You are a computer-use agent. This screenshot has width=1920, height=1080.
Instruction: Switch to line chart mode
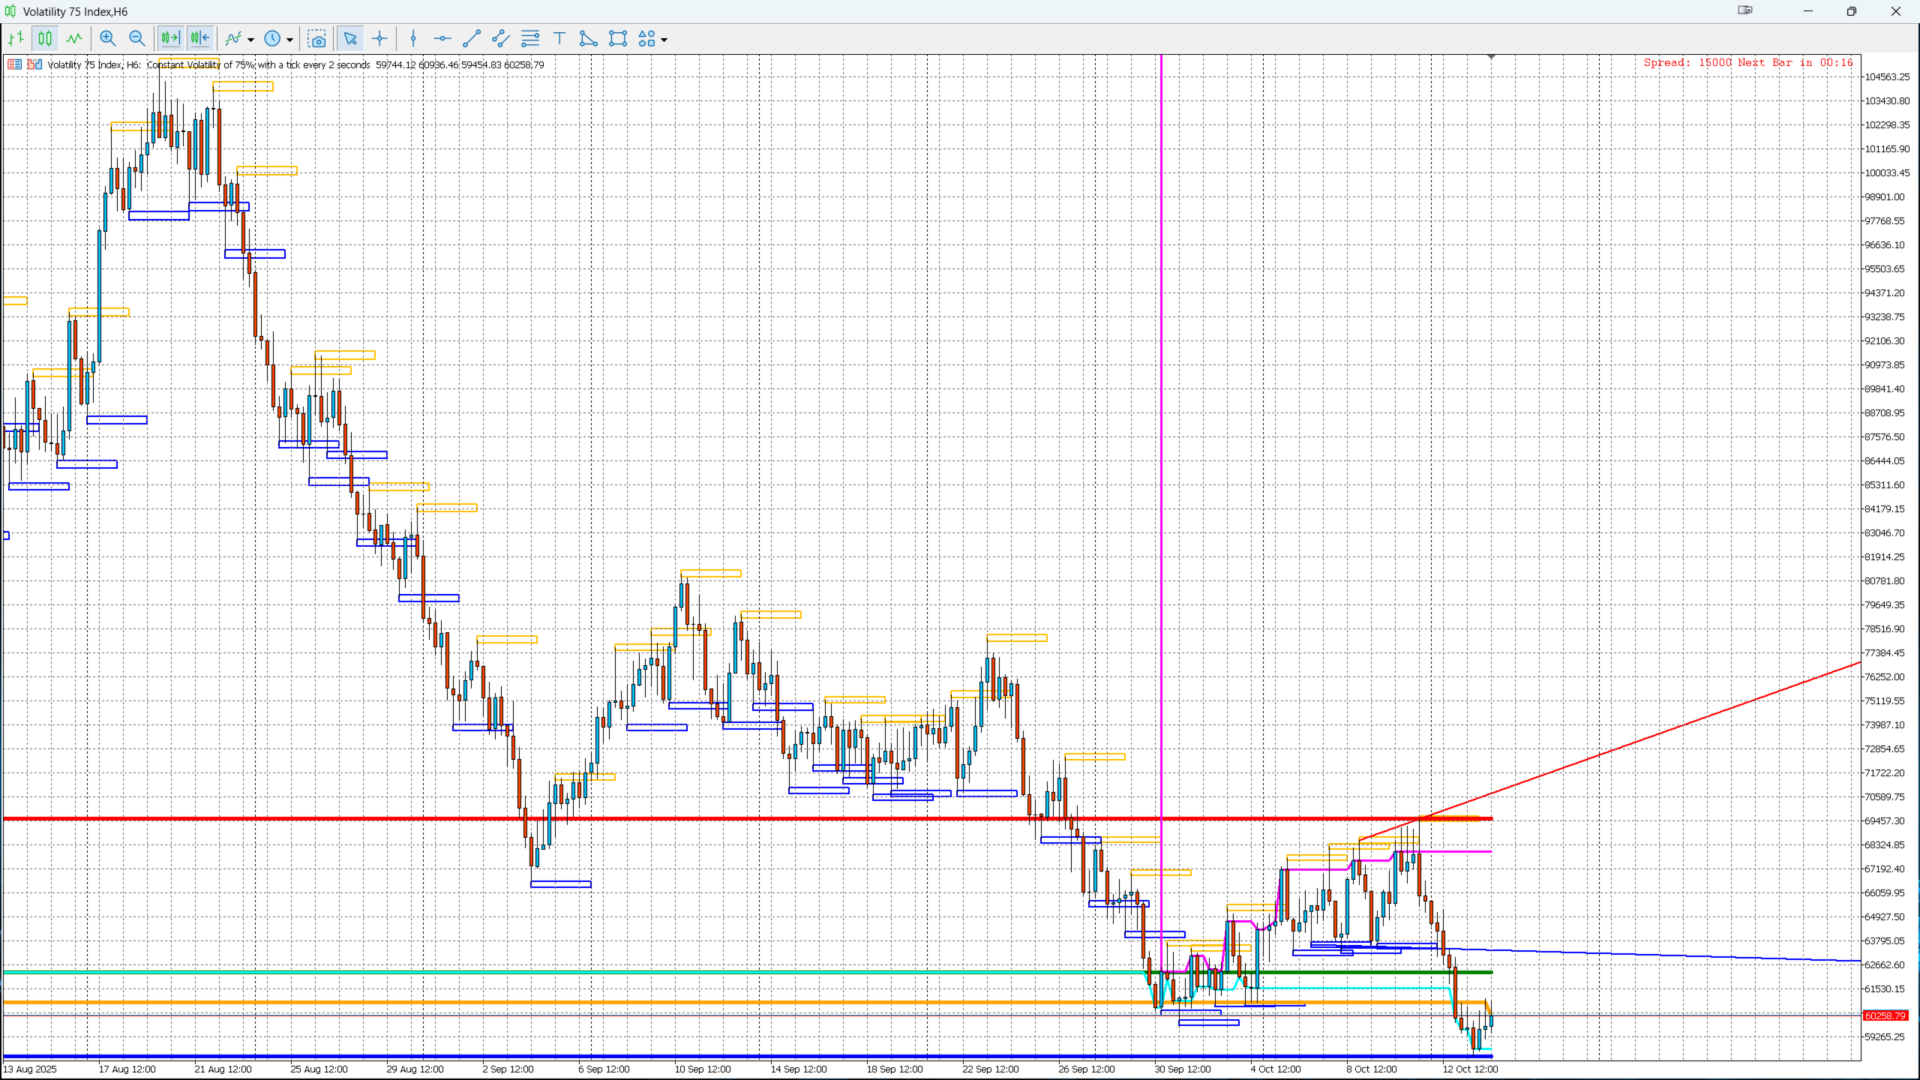pos(74,38)
